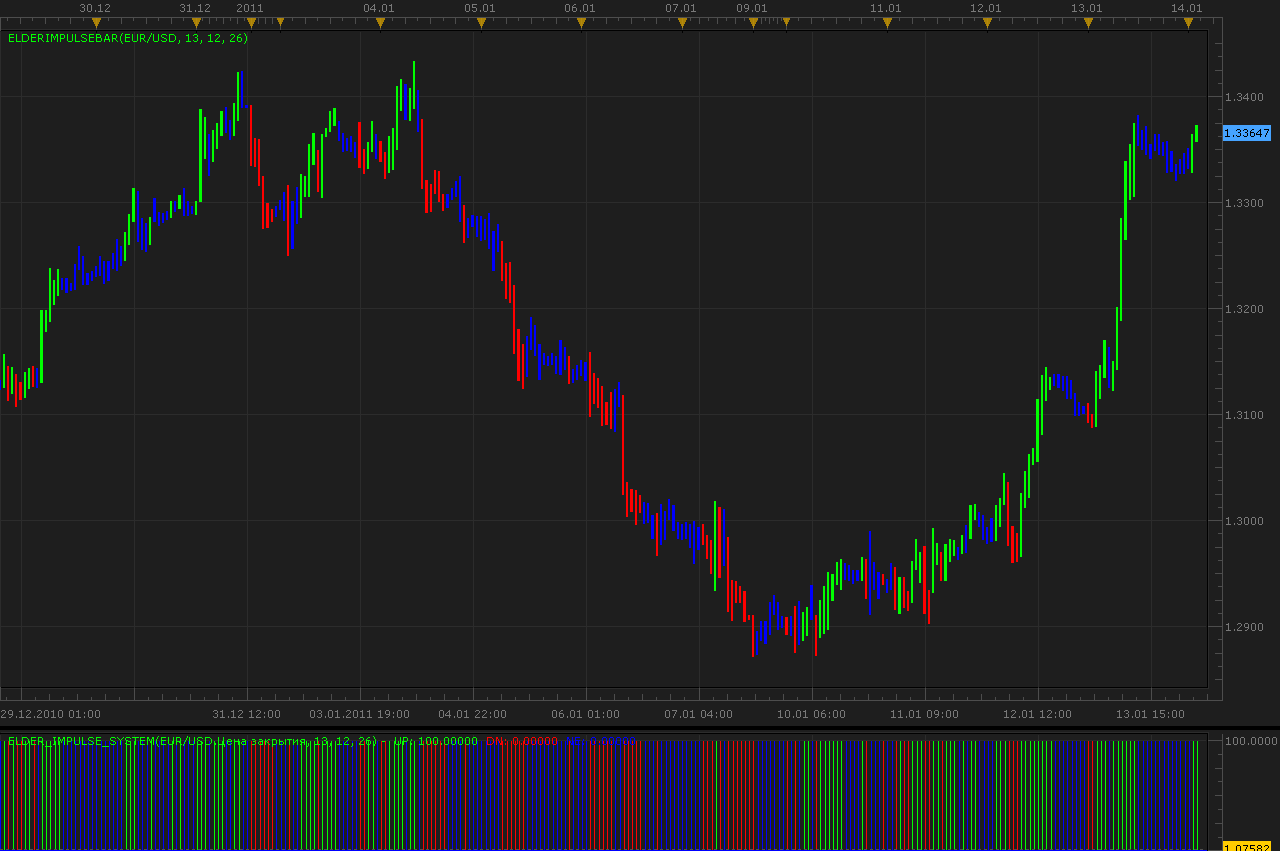Select the ELDERIMPULSEBAR(EUR/USD, 13, 12, 26) indicator label
The image size is (1280, 851).
click(128, 38)
